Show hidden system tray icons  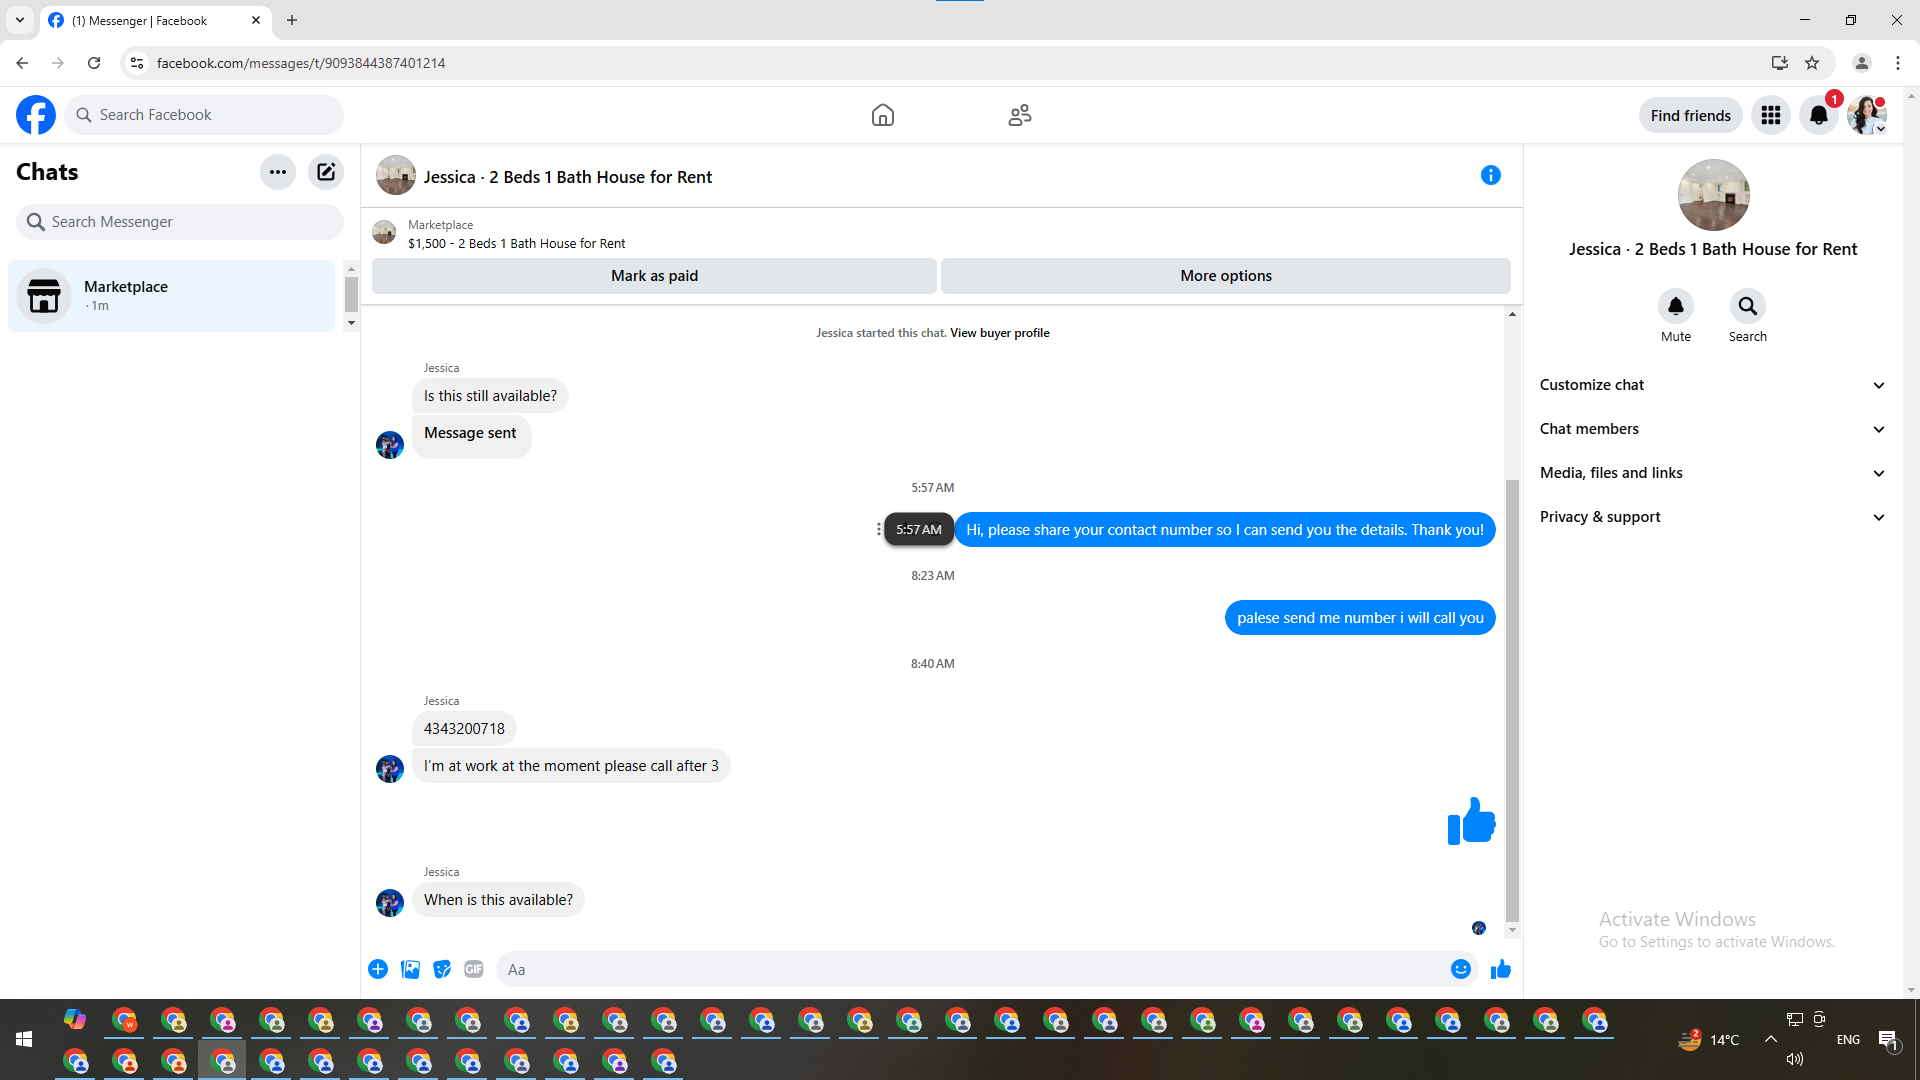pyautogui.click(x=1771, y=1039)
